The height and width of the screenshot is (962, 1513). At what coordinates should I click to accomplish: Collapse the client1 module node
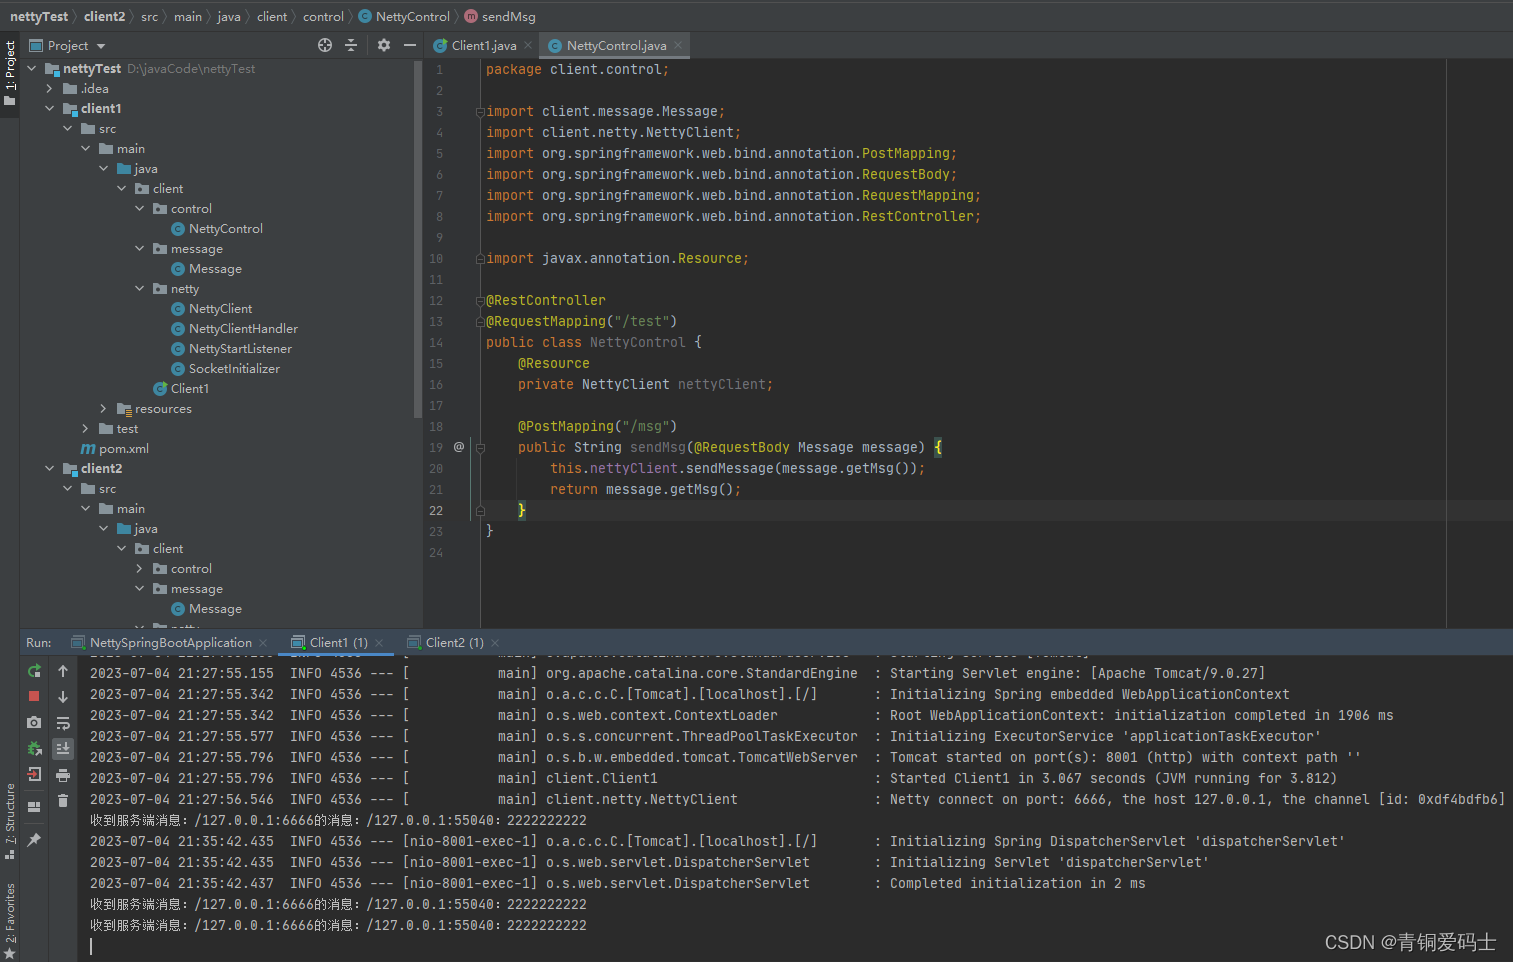[50, 109]
